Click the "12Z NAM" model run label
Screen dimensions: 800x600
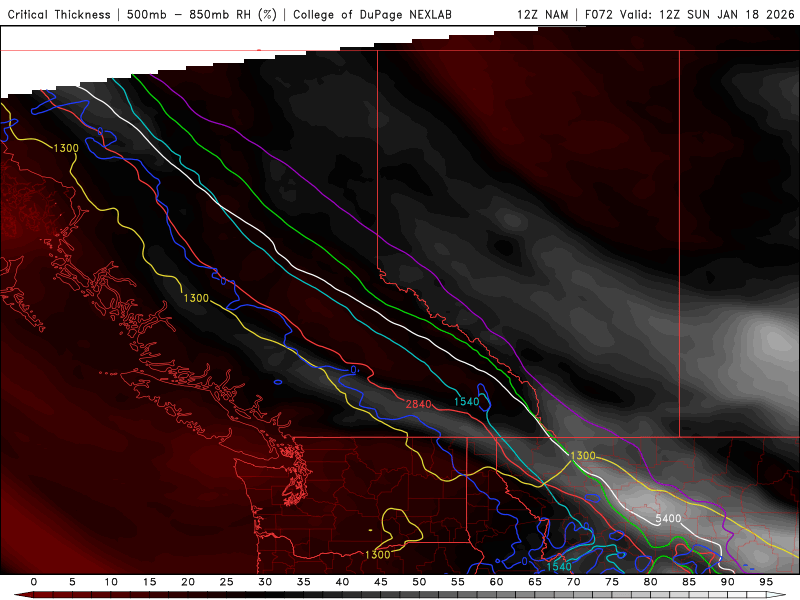coord(542,14)
